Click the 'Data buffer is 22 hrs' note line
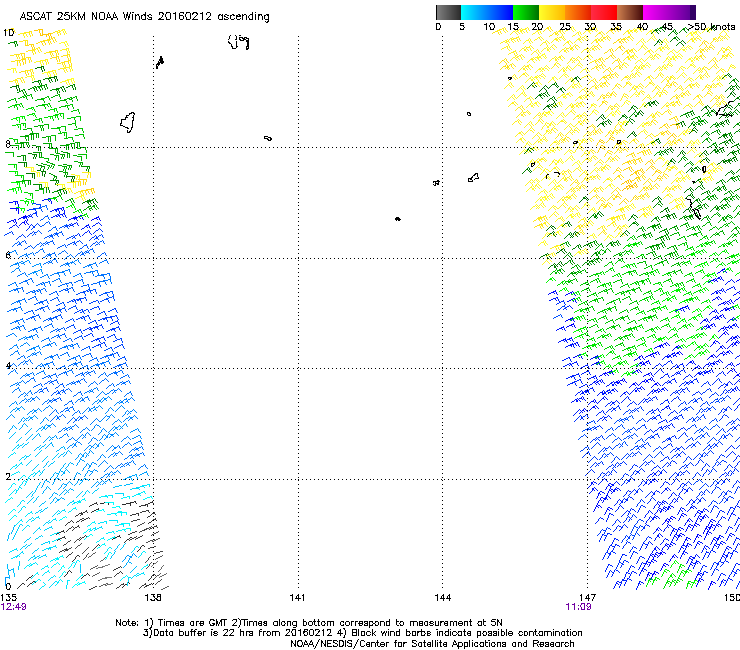740x650 pixels. click(362, 633)
